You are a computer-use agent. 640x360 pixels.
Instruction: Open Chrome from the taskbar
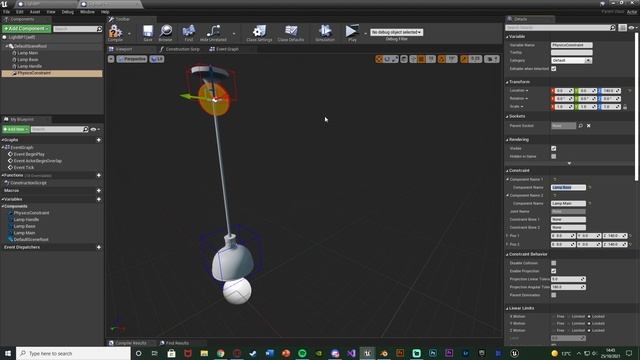(221, 353)
